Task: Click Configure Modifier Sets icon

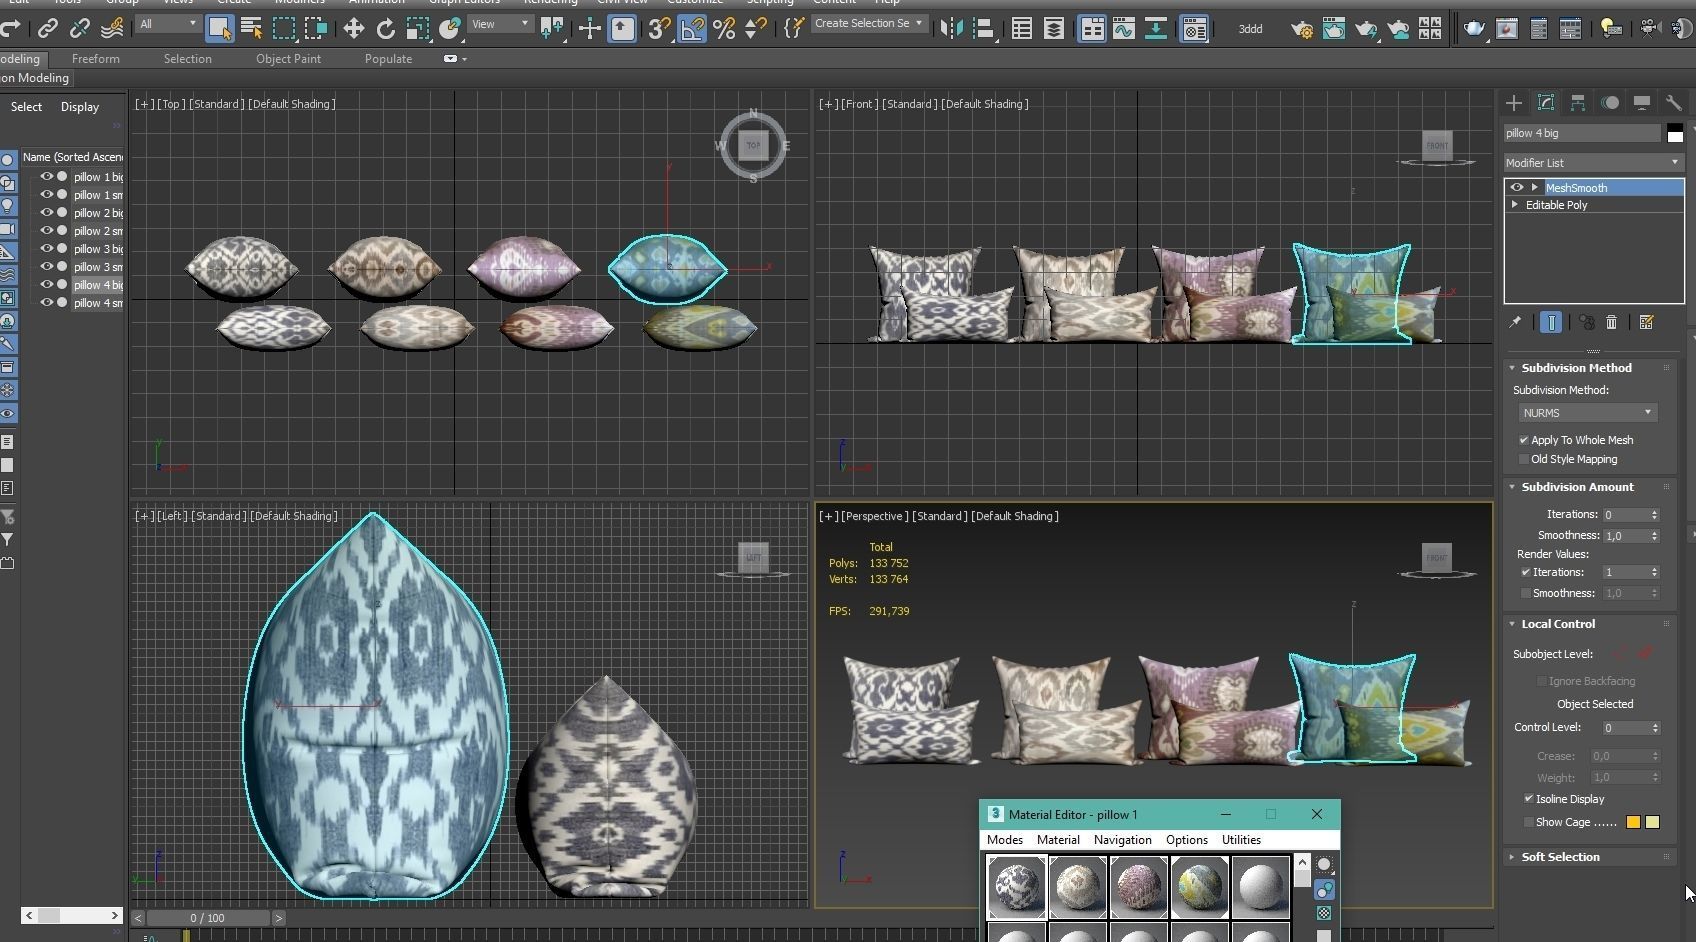Action: [1647, 322]
